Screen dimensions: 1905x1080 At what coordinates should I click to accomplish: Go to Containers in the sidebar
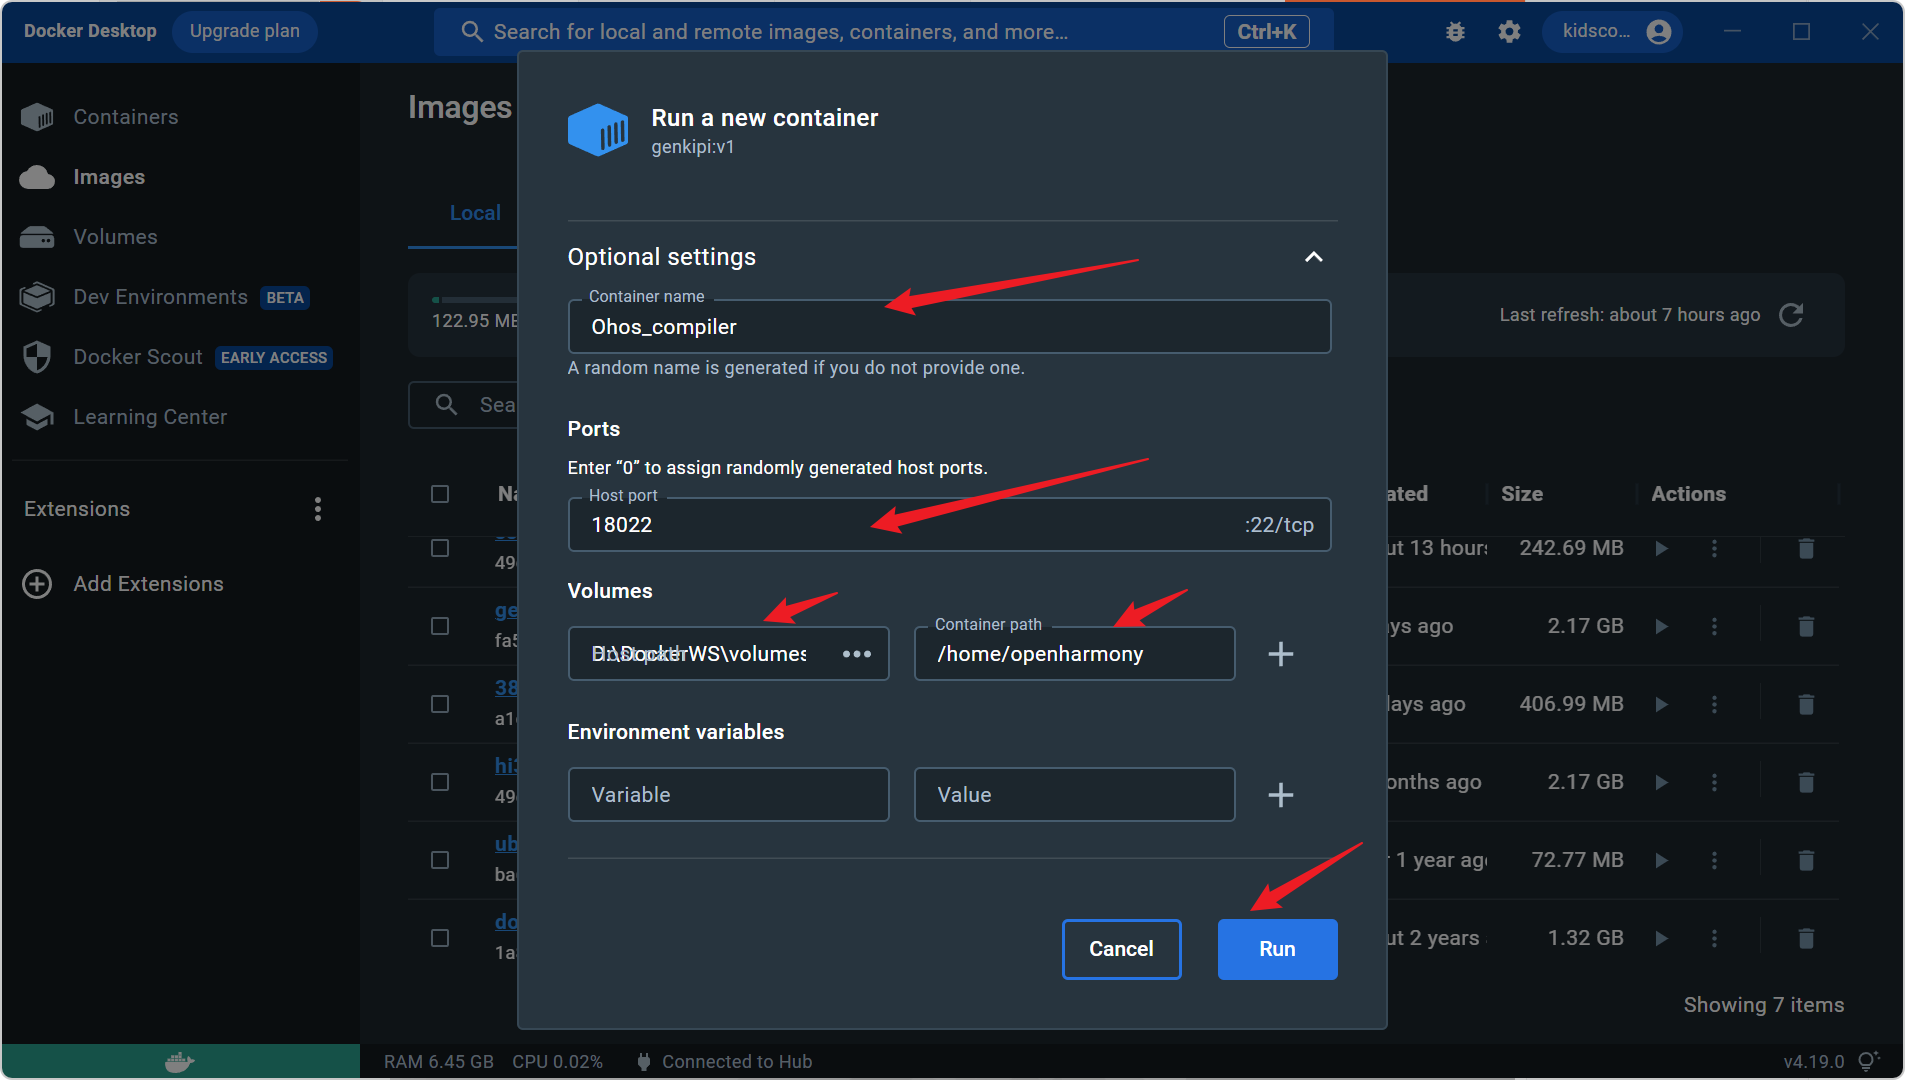tap(126, 117)
